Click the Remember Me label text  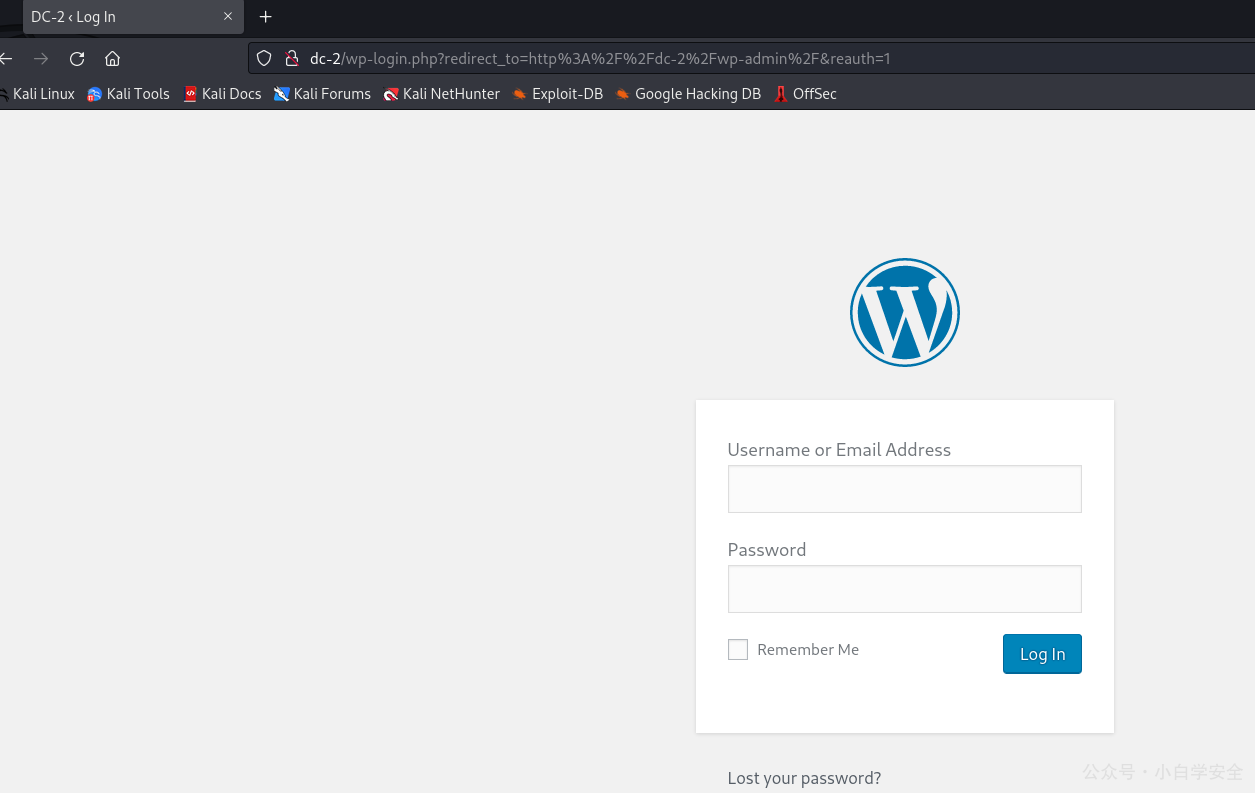[x=808, y=650]
